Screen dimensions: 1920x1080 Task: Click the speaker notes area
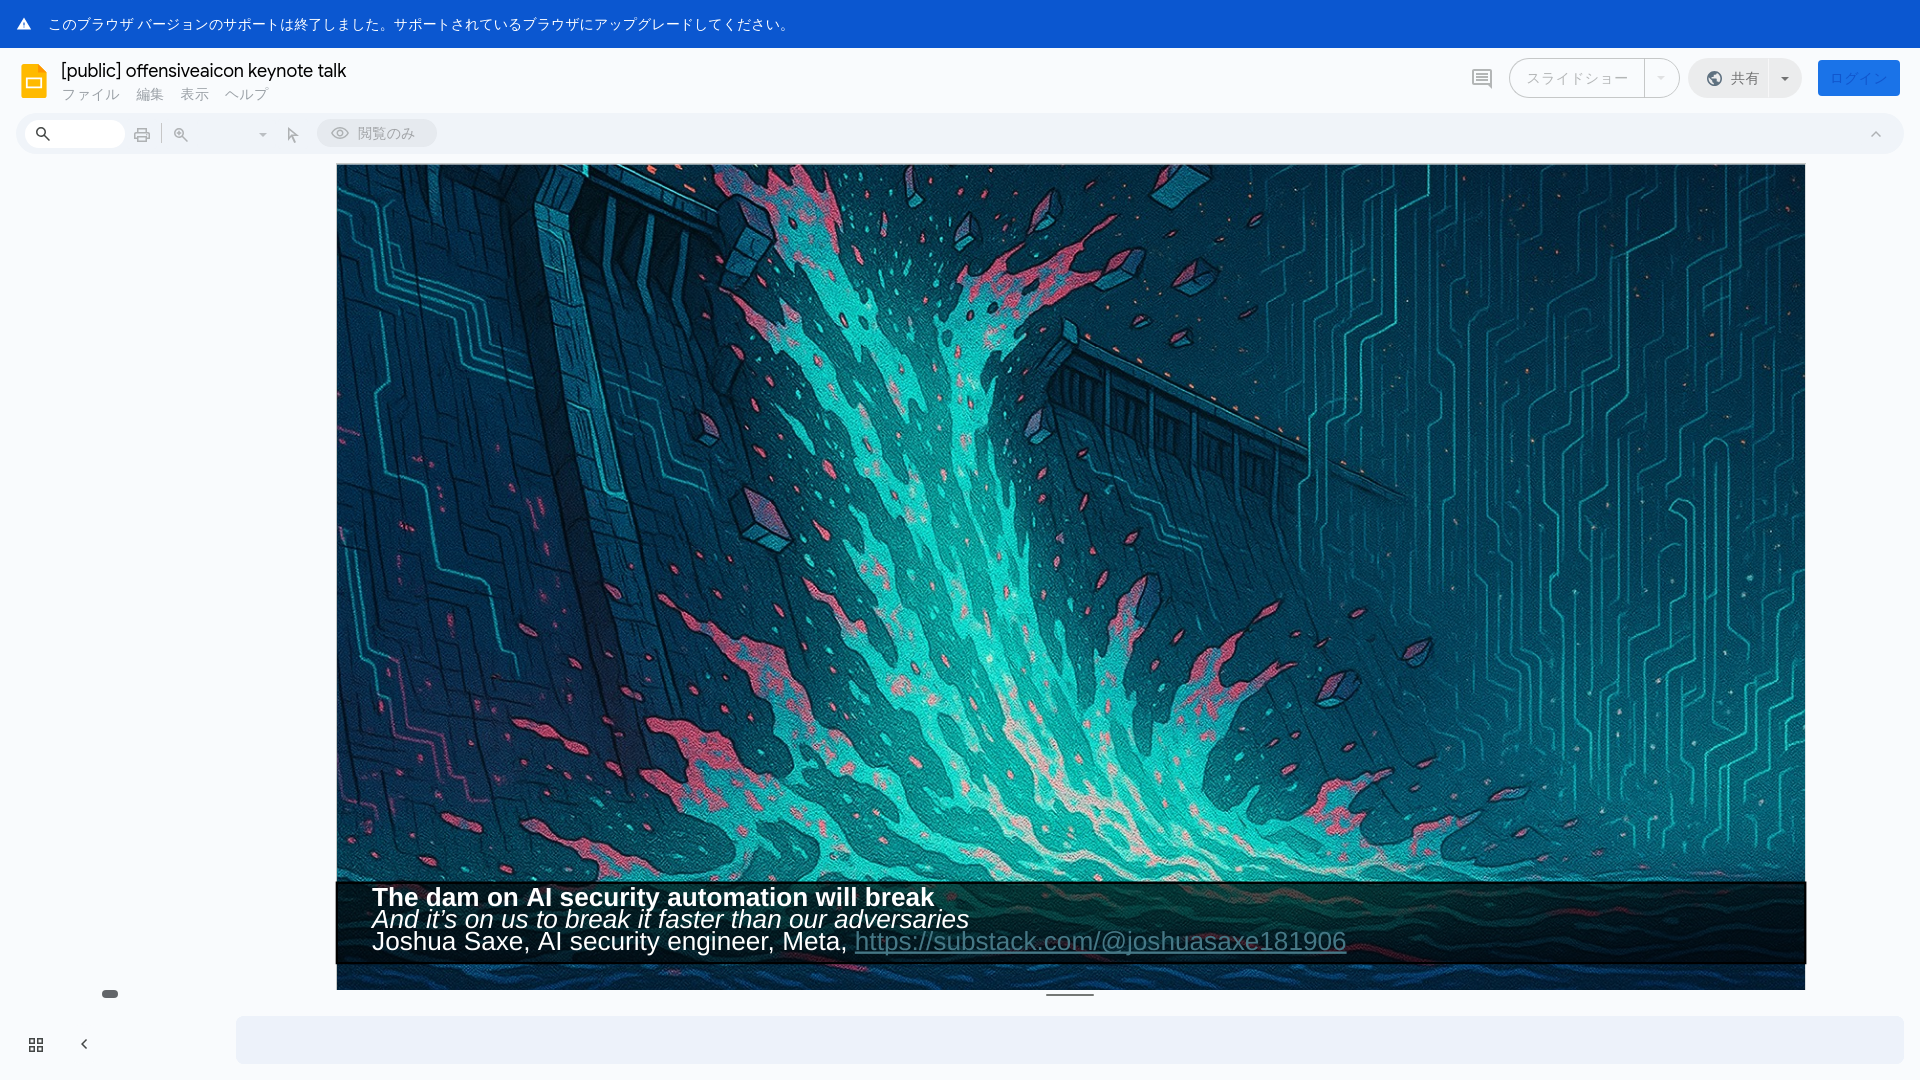tap(1070, 1040)
